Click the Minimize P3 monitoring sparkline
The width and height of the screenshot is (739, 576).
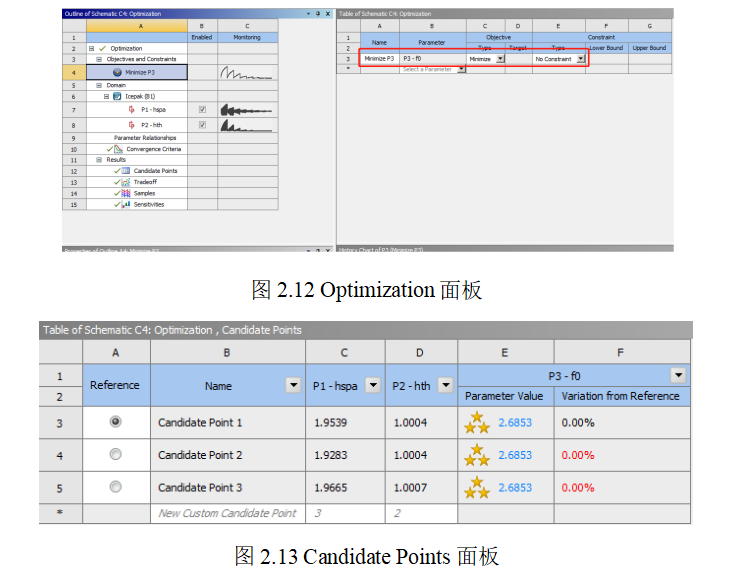[246, 72]
